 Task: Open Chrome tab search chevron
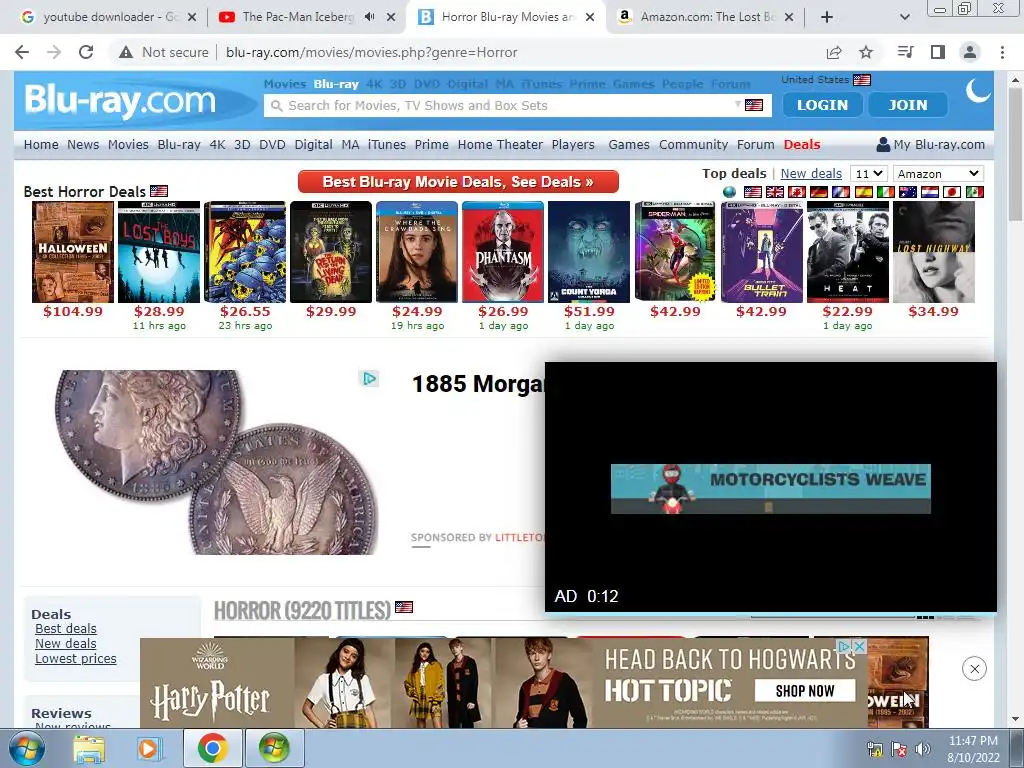tap(905, 17)
